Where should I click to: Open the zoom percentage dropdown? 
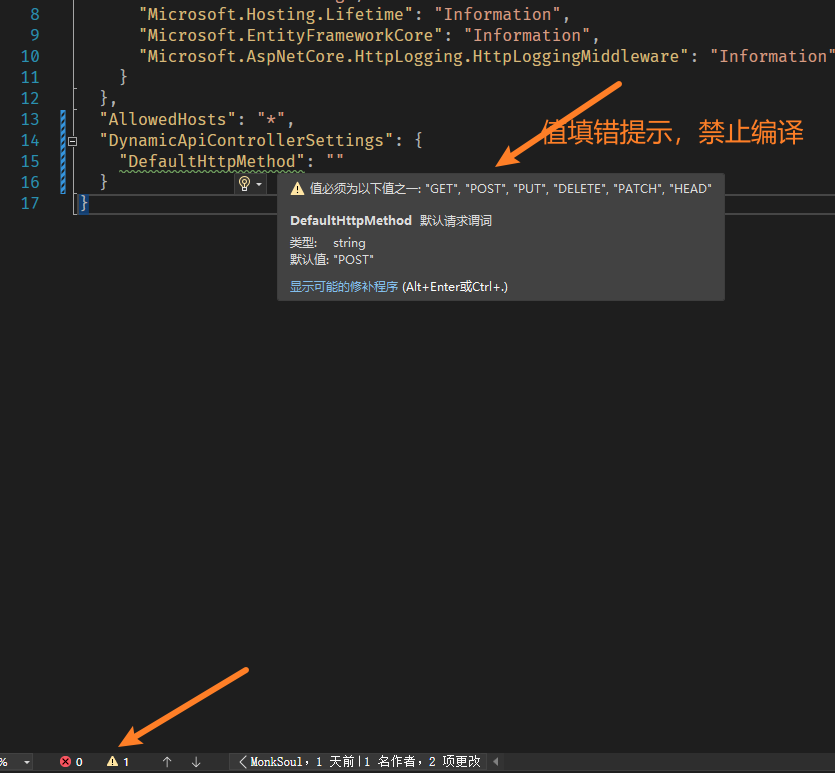26,762
